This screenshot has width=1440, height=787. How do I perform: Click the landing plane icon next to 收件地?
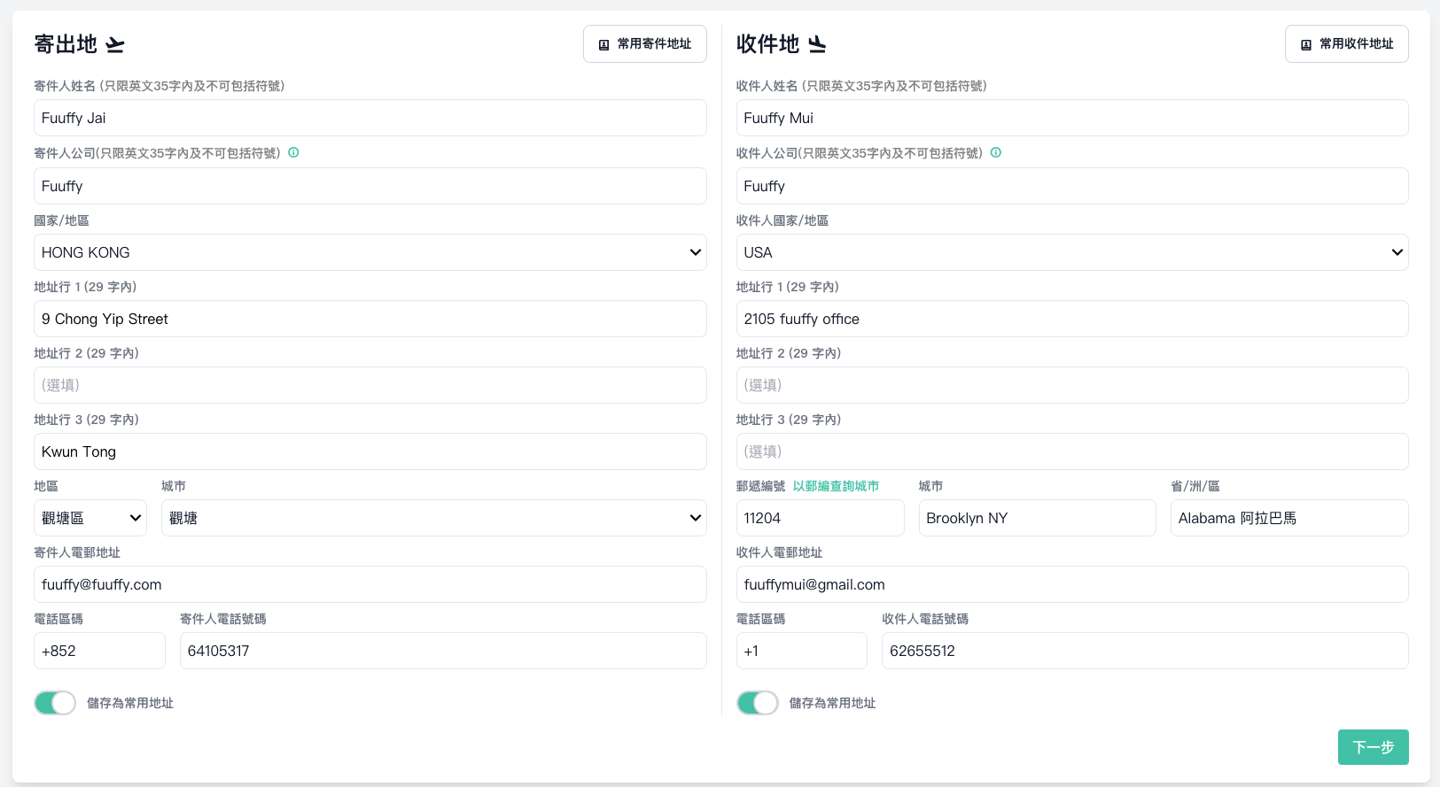click(x=818, y=45)
